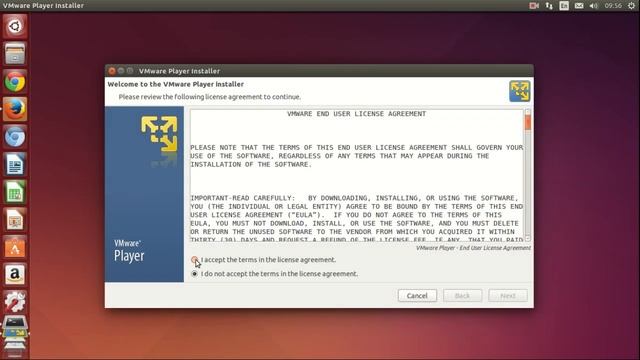640x360 pixels.
Task: Open LibreOffice Impress from the launcher
Action: click(15, 220)
